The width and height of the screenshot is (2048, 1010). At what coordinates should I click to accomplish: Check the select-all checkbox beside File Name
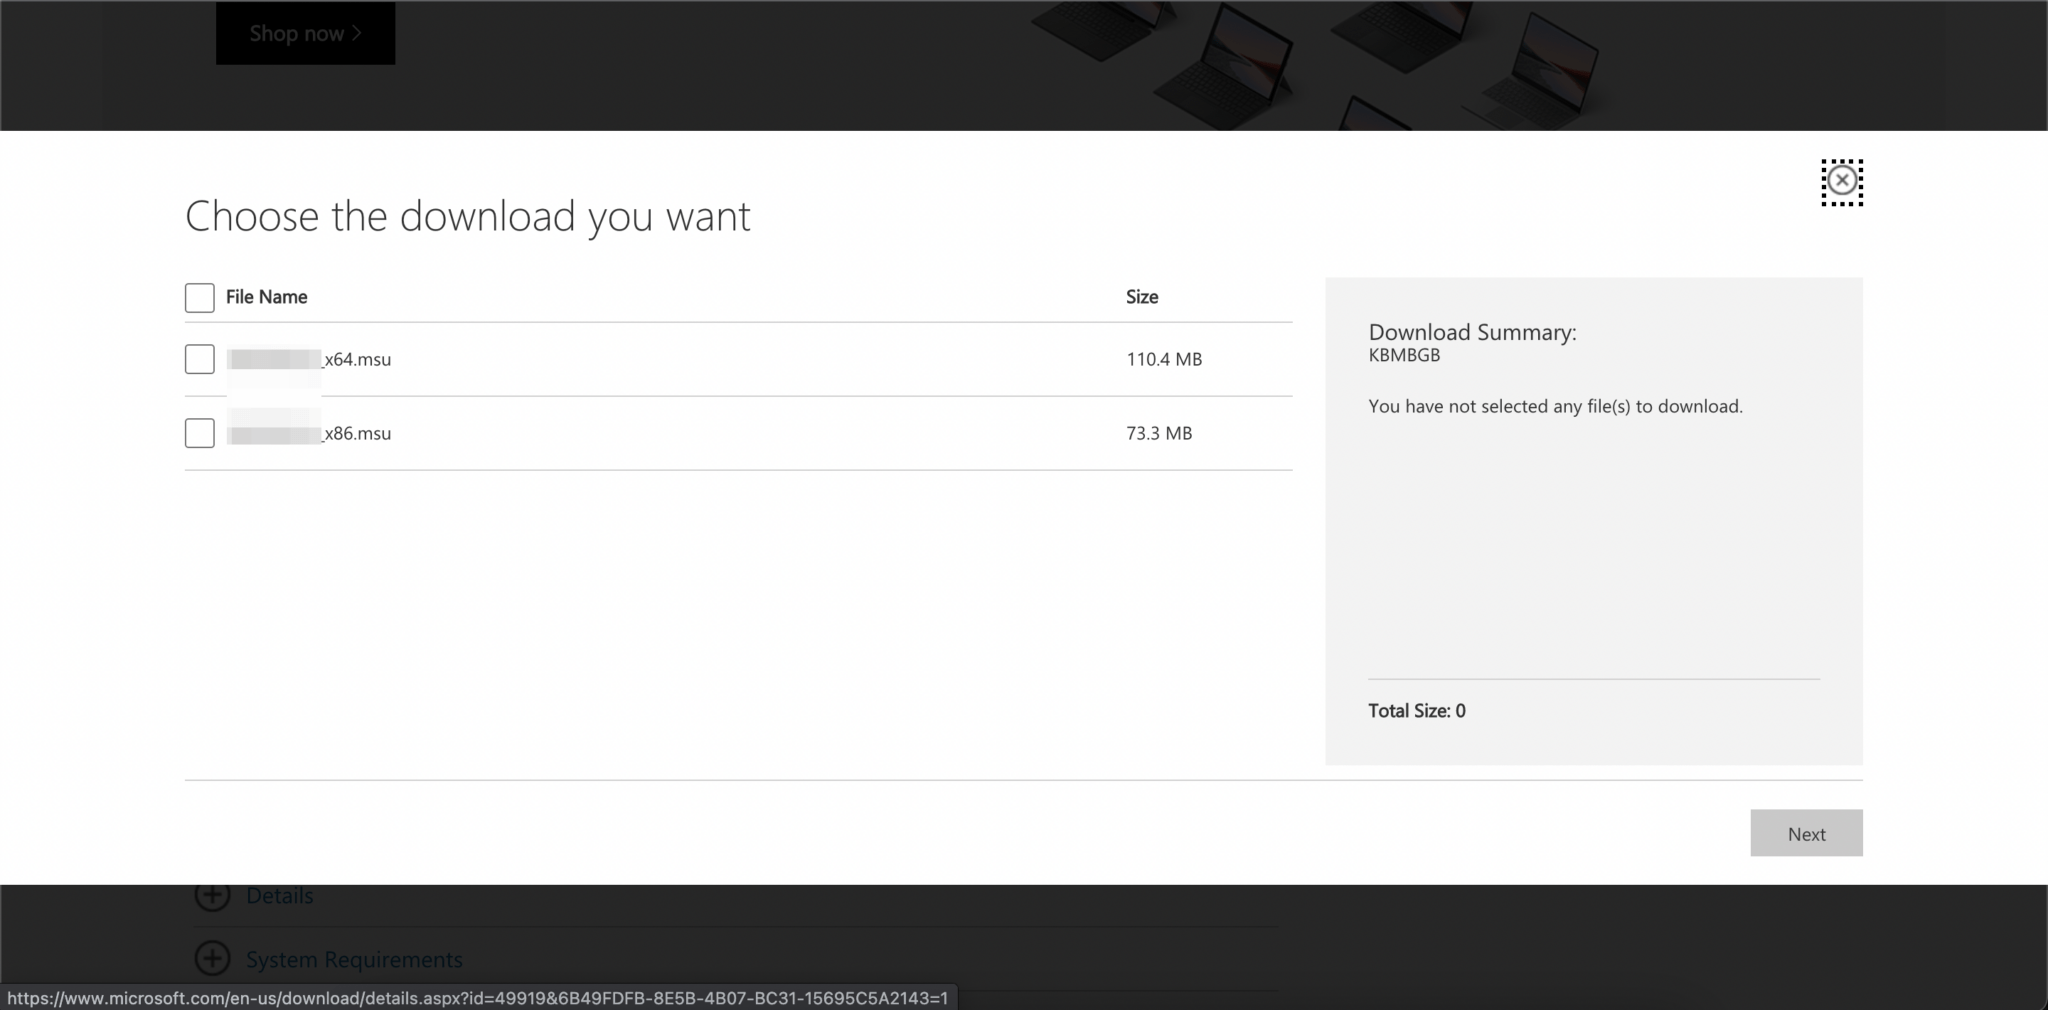199,297
